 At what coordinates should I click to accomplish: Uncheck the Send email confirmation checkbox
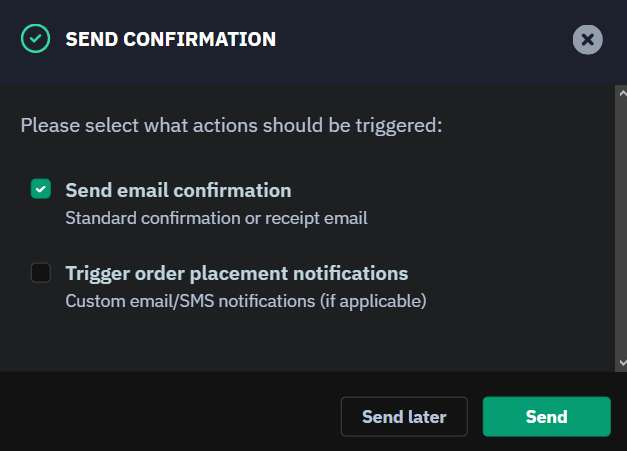[x=41, y=189]
